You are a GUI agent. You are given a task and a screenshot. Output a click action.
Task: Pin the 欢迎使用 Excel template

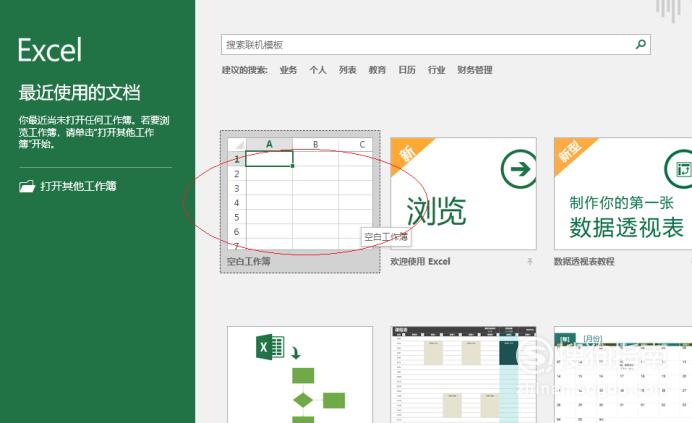530,262
